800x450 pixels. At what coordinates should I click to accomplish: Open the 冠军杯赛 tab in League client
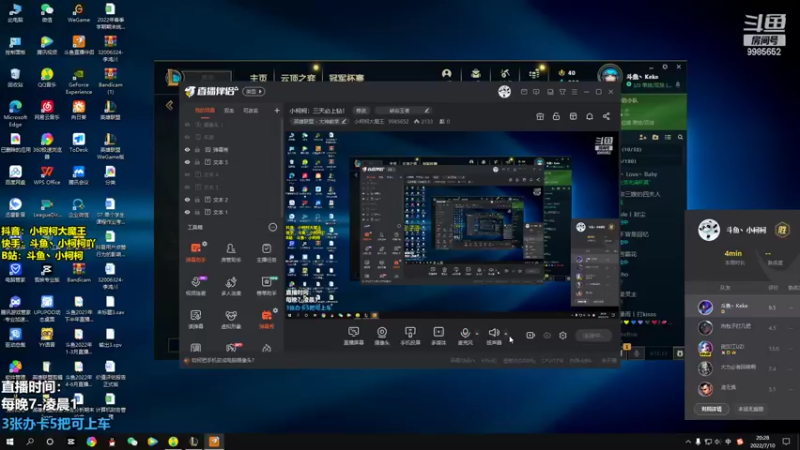[346, 78]
